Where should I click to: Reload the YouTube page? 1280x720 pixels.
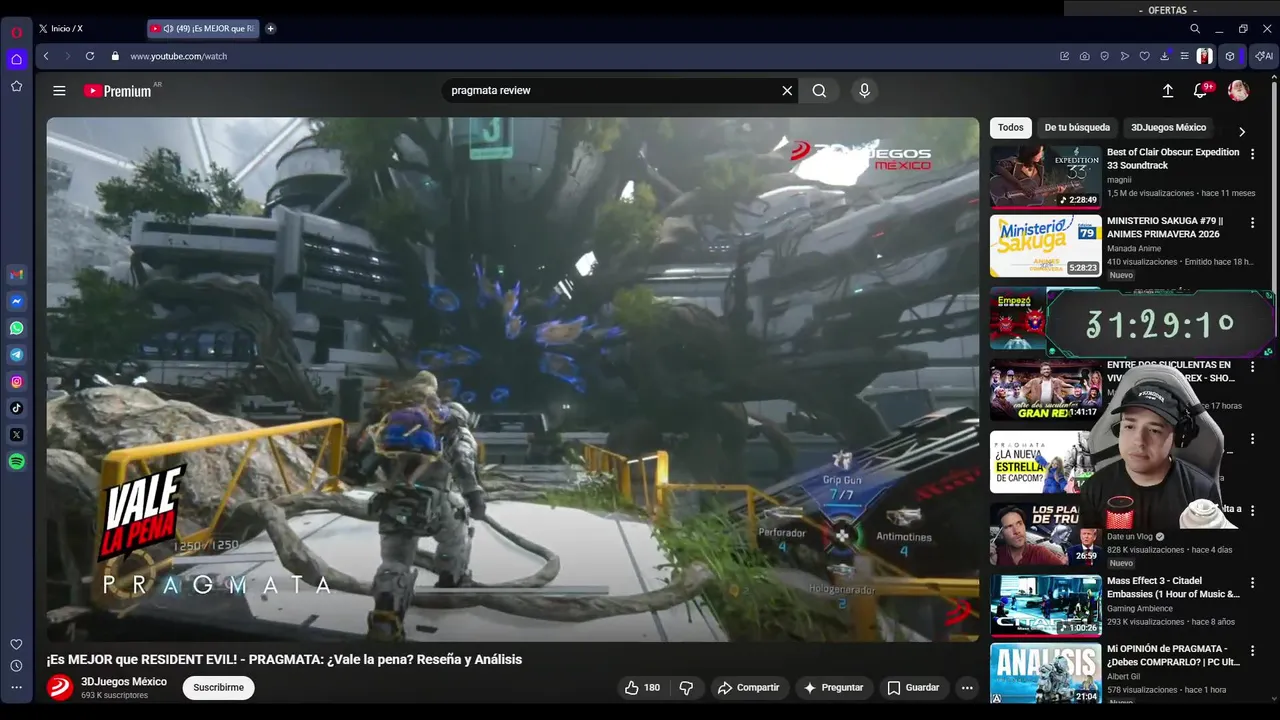click(x=90, y=56)
